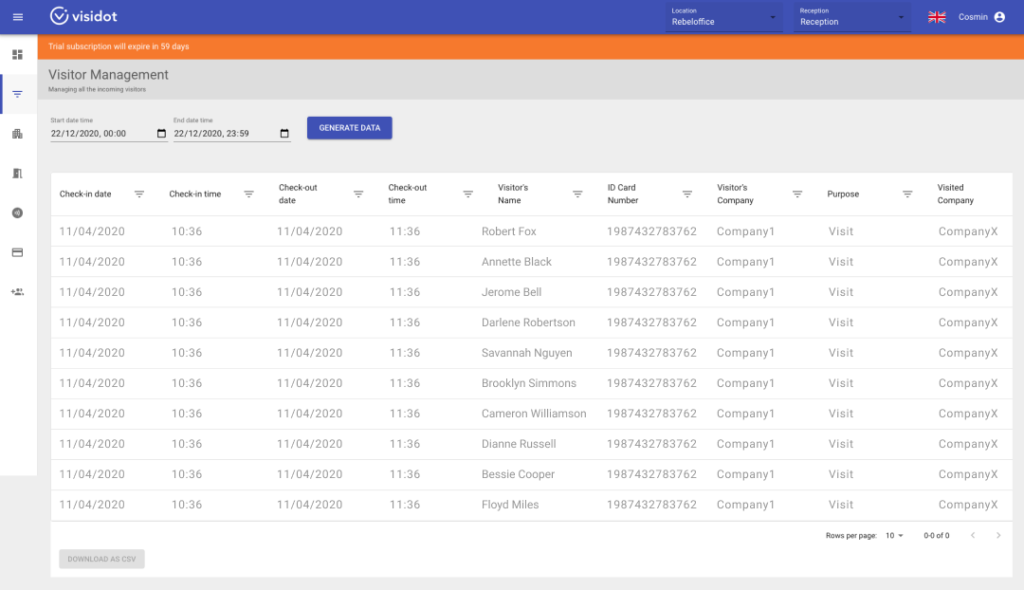Image resolution: width=1024 pixels, height=590 pixels.
Task: Sort by Visitor's Company header
Action: [x=735, y=194]
